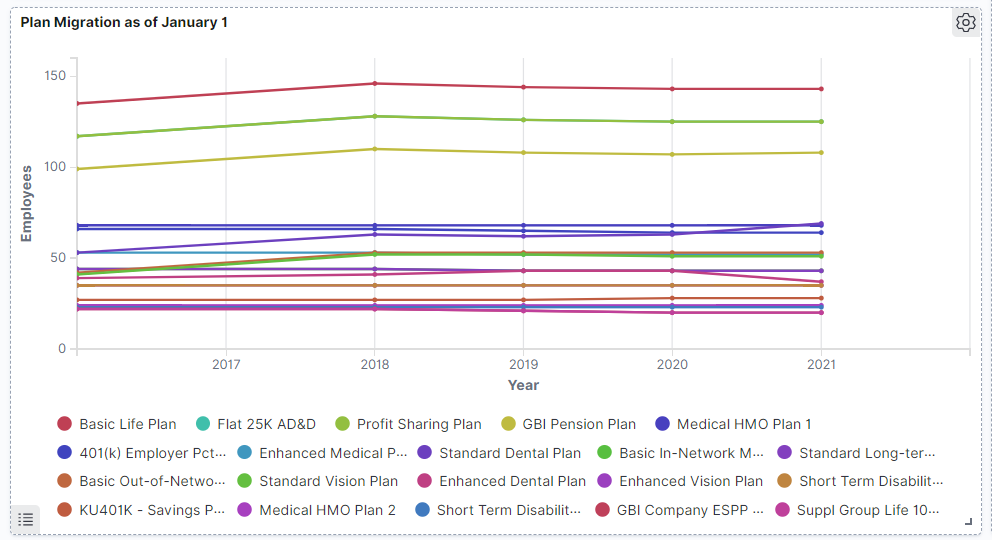Click the Medical HMO Plan 1 color dot
992x540 pixels.
[x=663, y=424]
